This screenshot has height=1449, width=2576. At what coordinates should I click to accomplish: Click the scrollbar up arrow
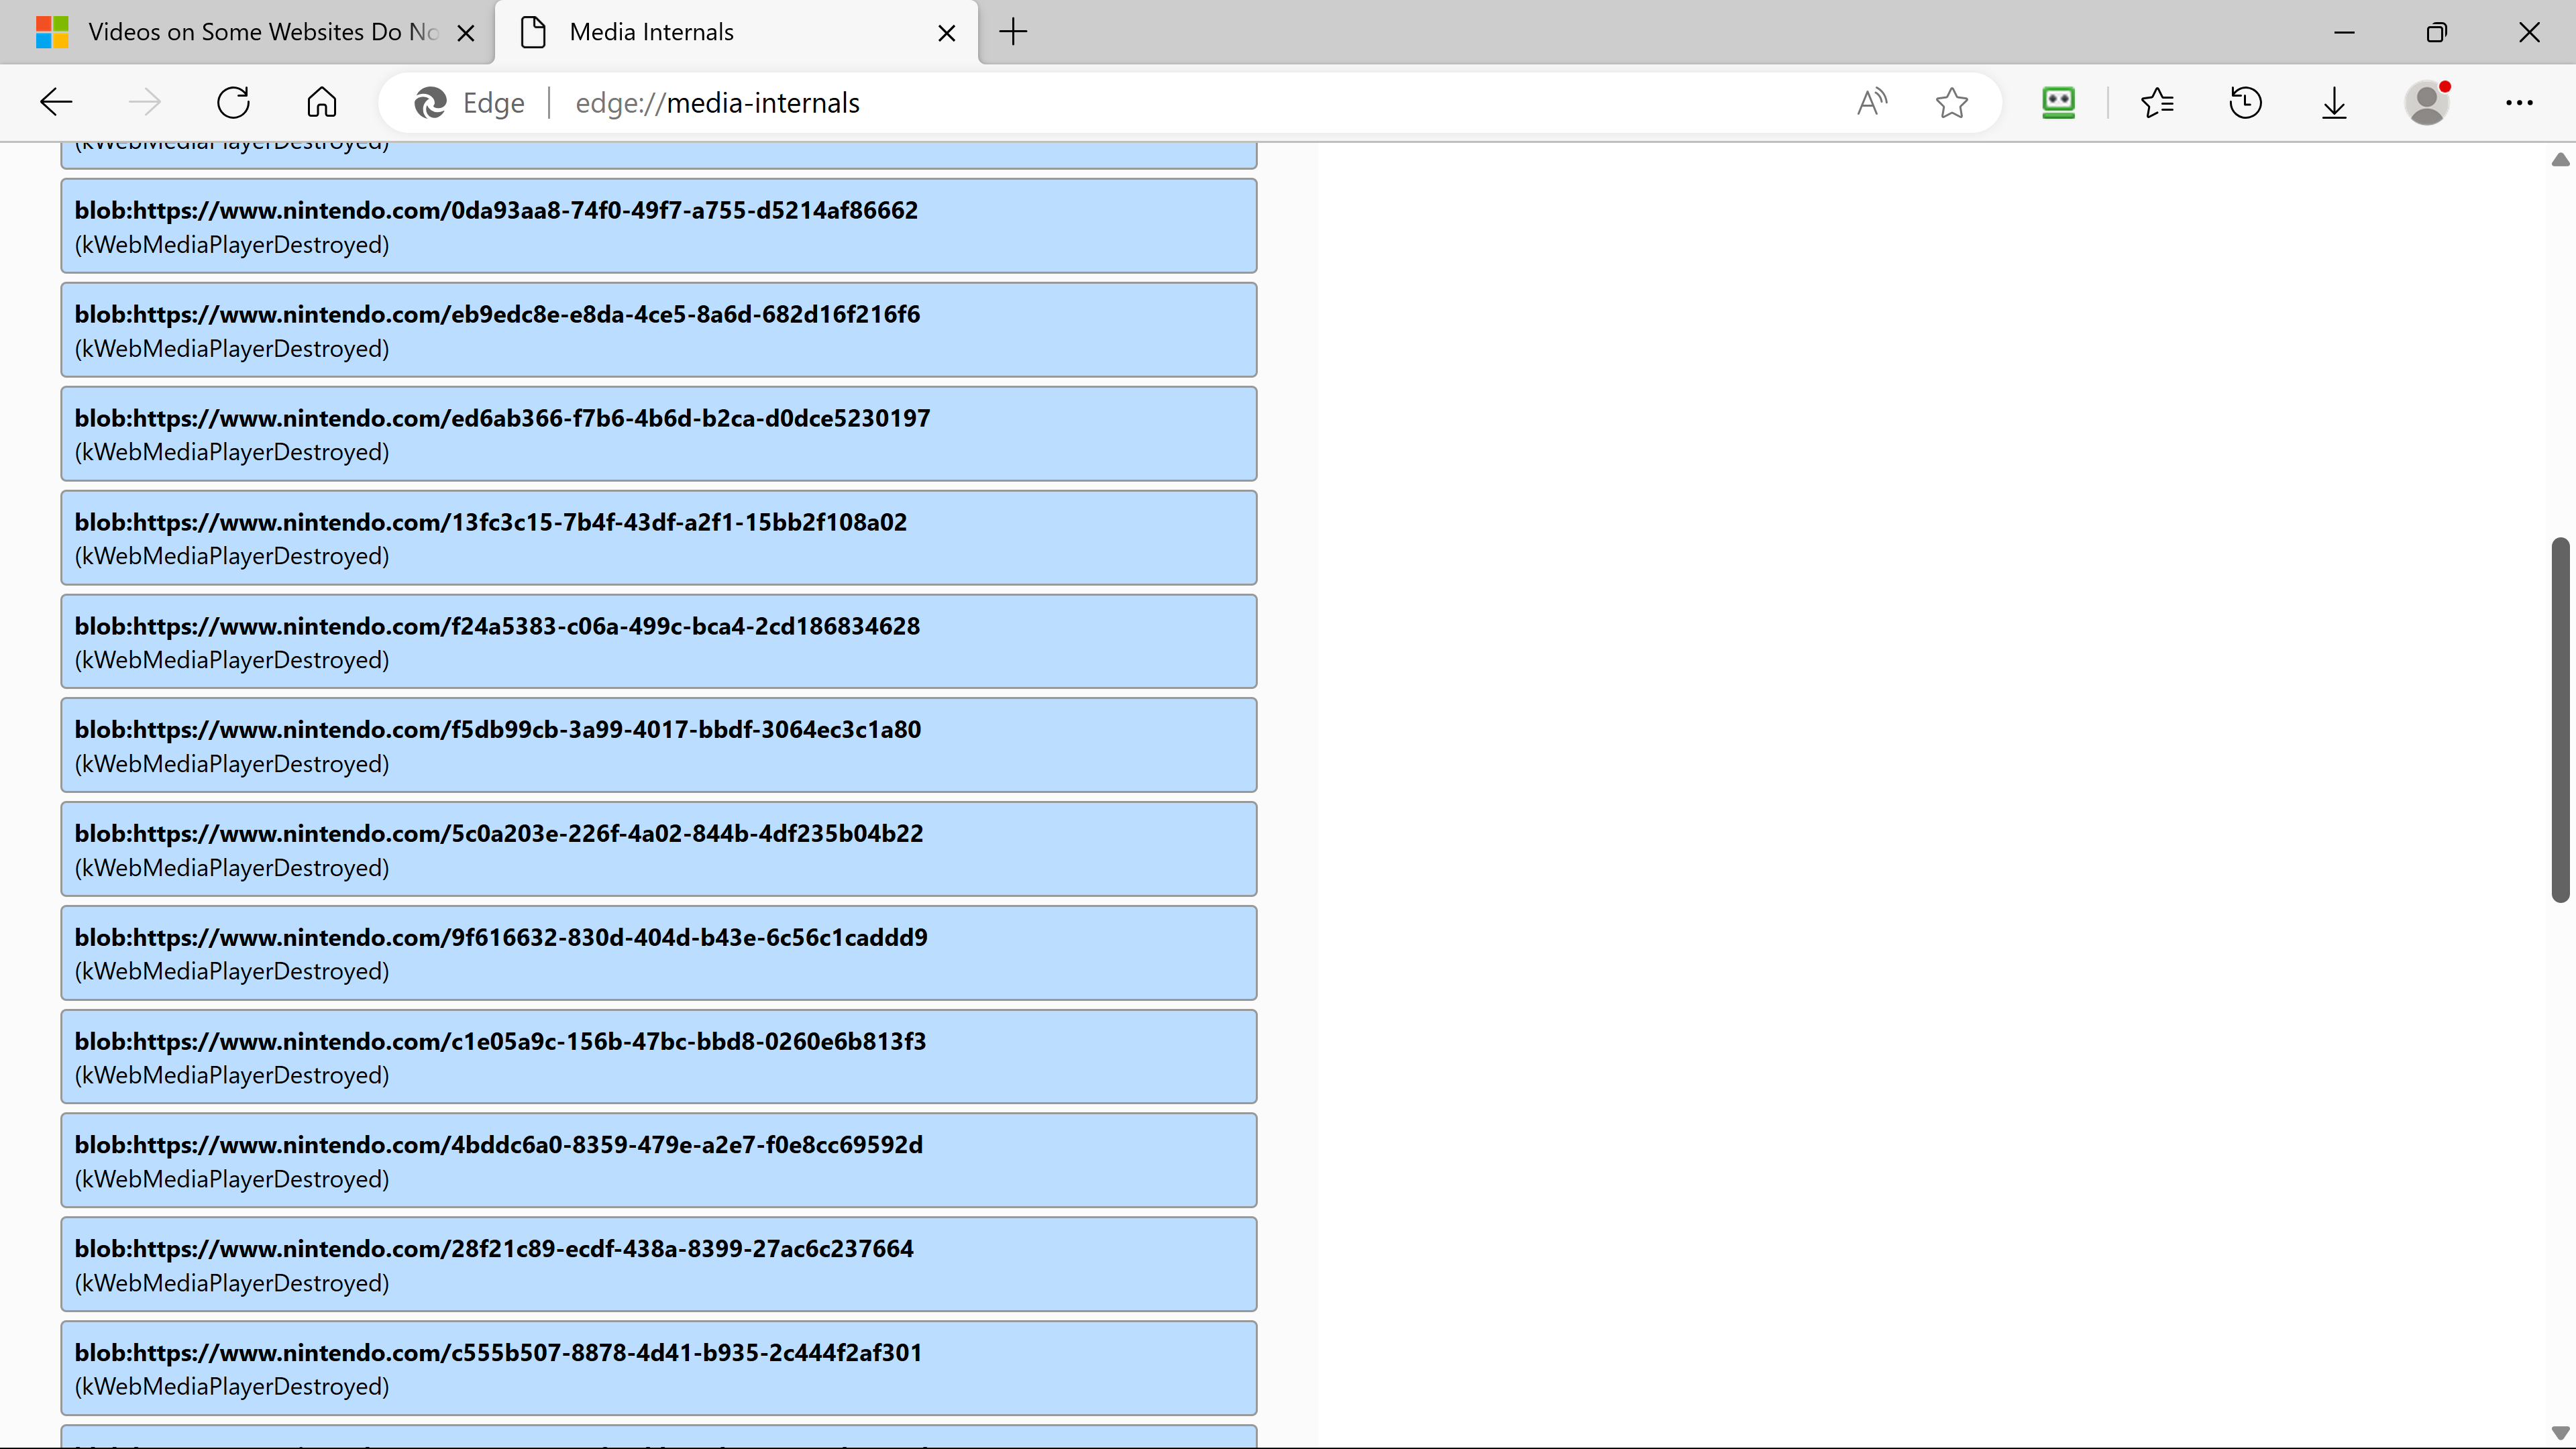pos(2560,159)
